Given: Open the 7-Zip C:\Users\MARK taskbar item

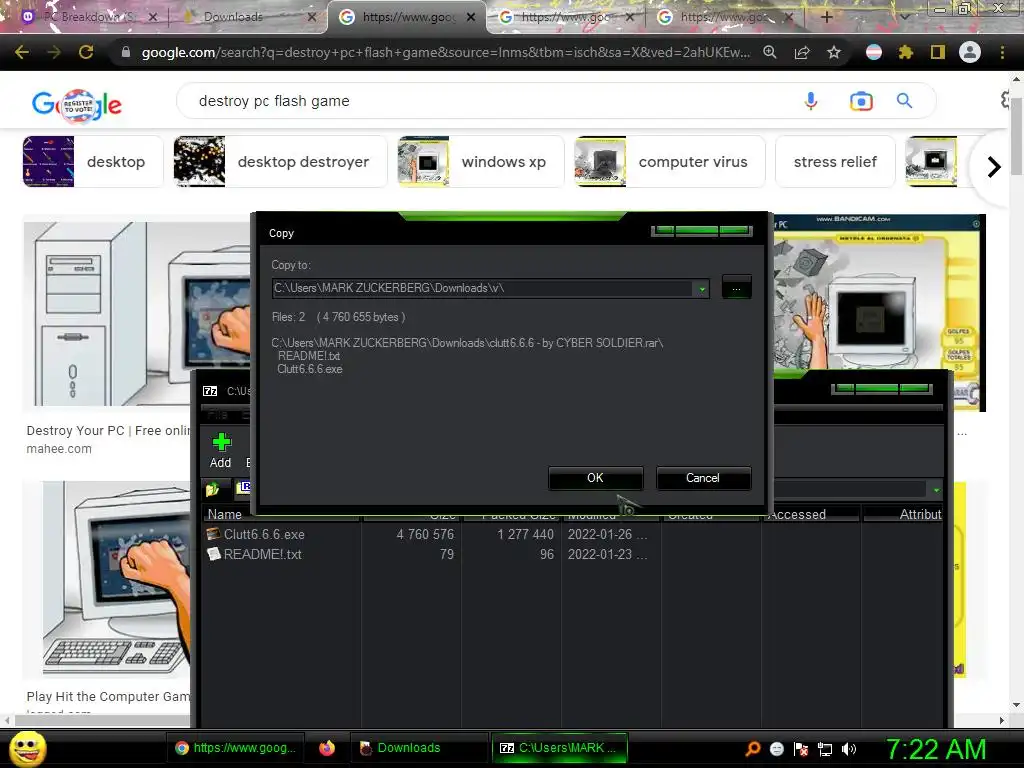Looking at the screenshot, I should (x=559, y=748).
